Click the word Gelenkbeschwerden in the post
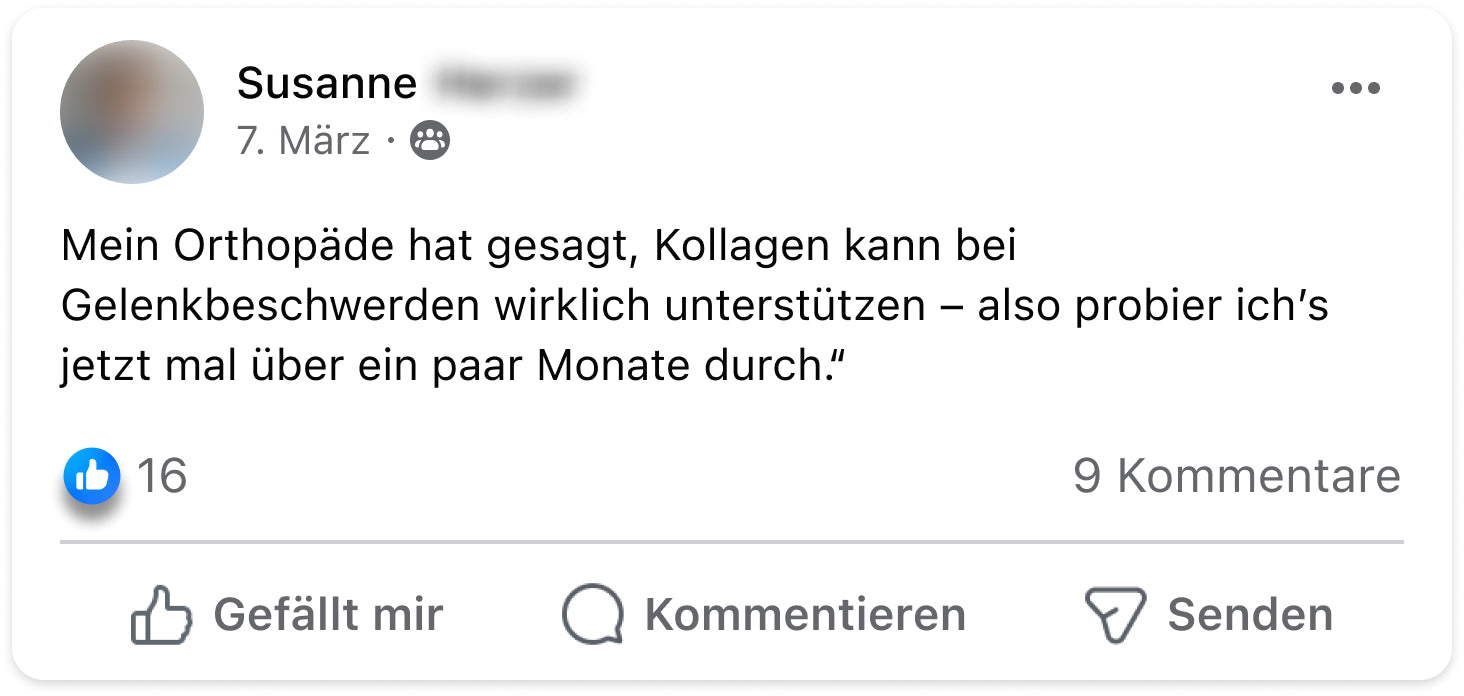 (x=270, y=306)
